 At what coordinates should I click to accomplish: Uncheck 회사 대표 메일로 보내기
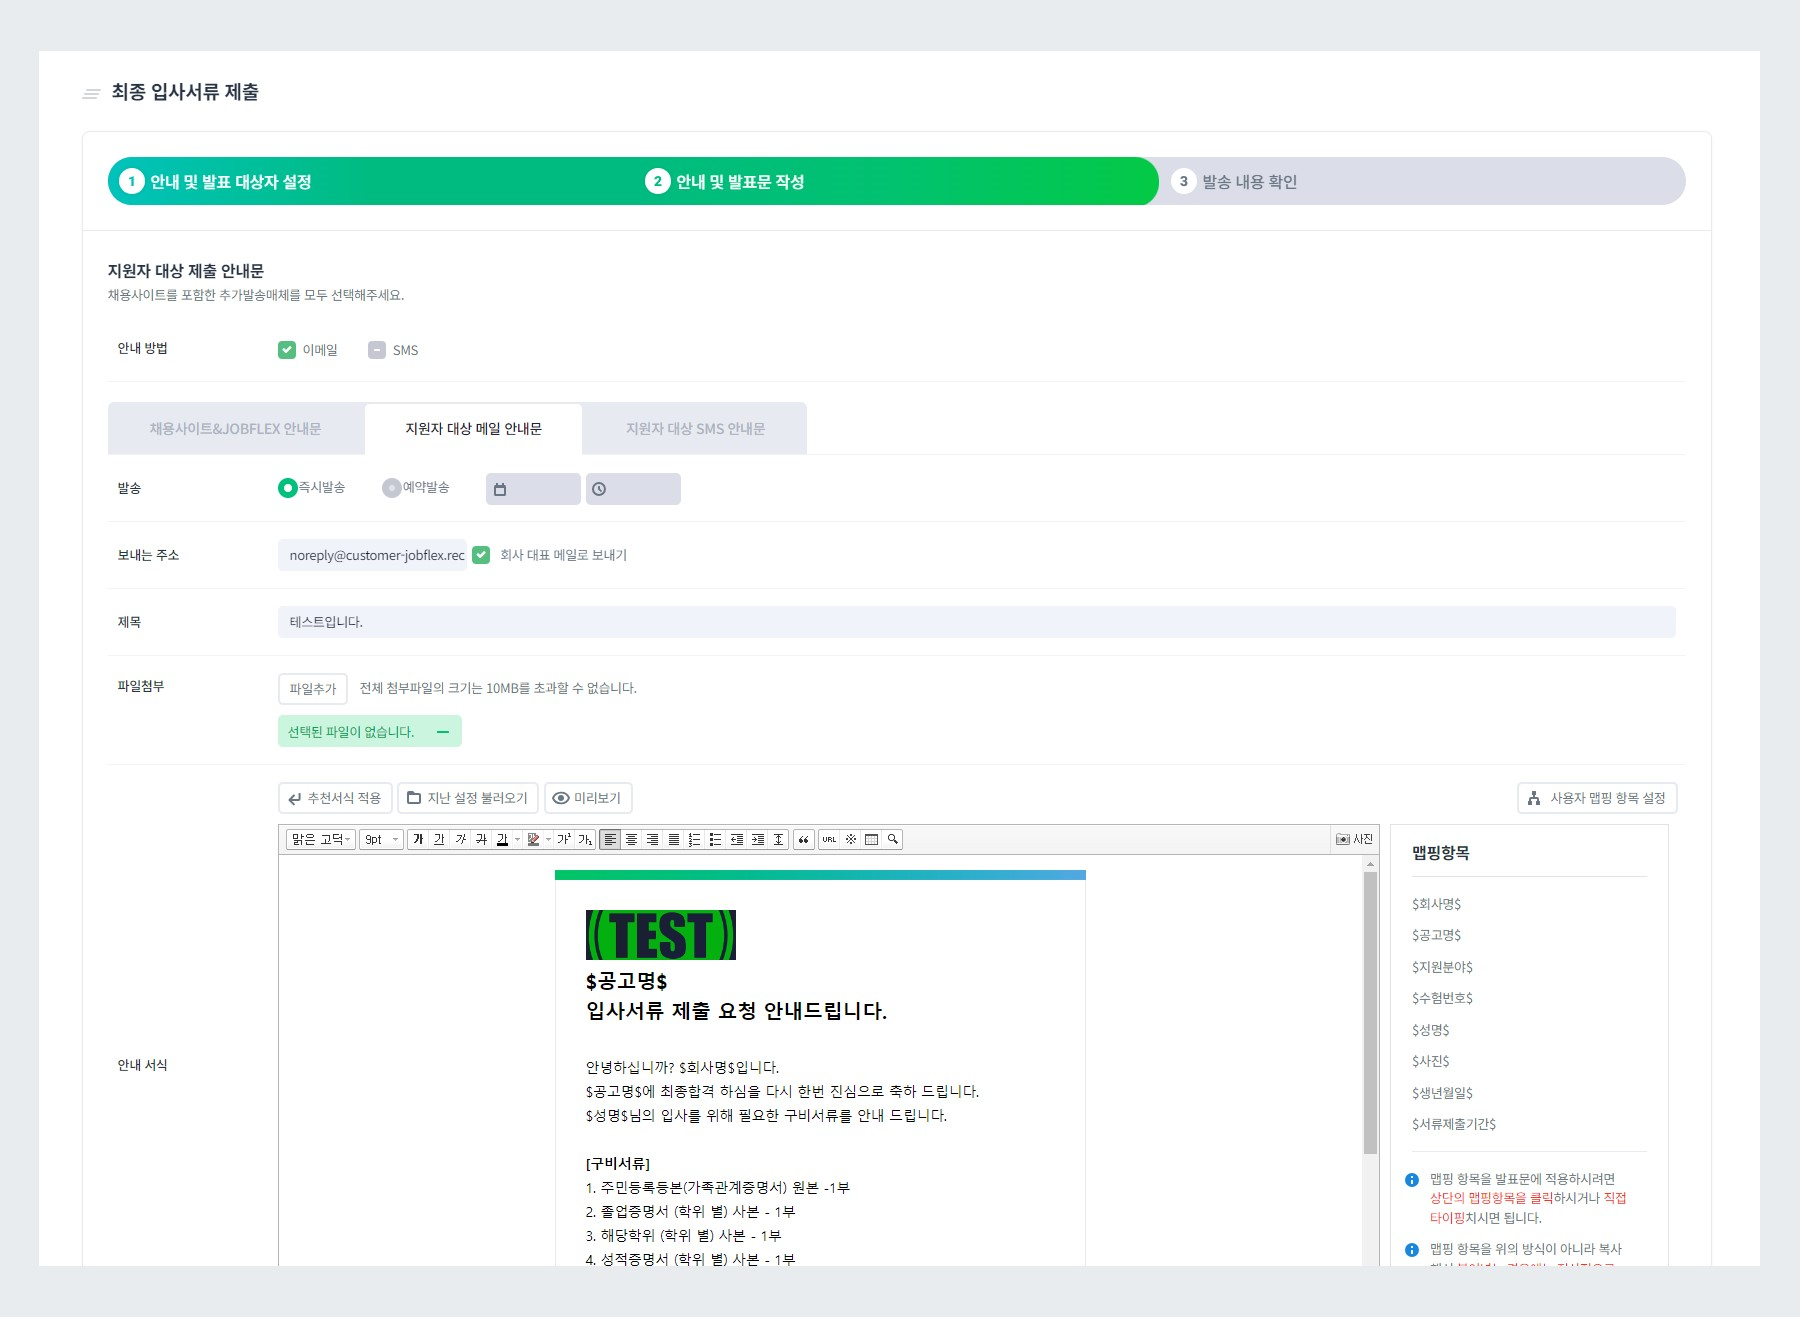pyautogui.click(x=481, y=555)
